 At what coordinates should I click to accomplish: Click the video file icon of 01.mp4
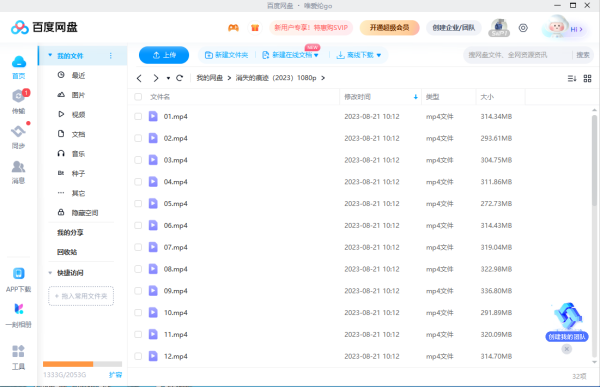point(153,116)
